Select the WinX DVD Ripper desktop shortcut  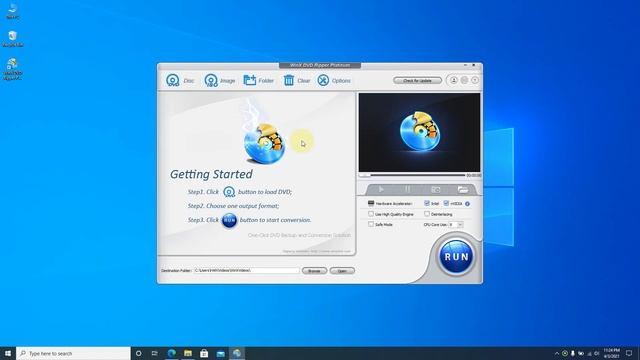point(13,69)
